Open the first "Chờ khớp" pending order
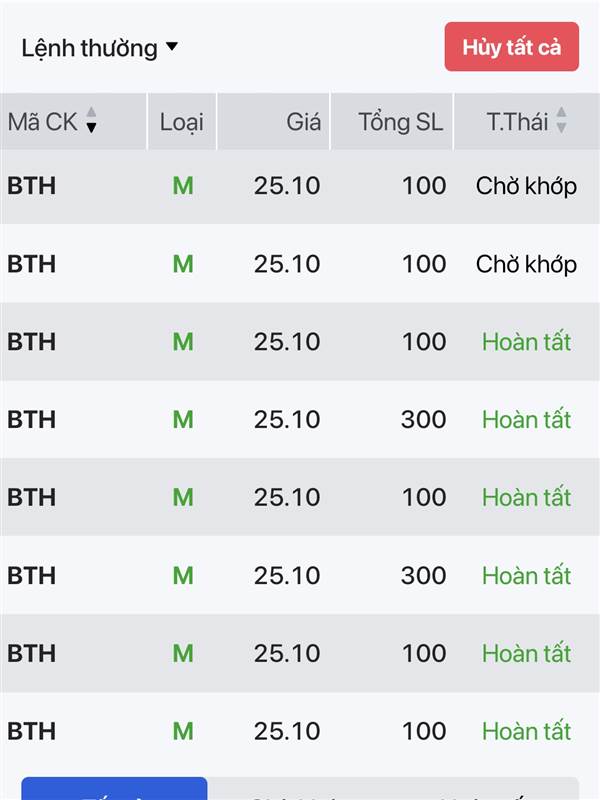 pyautogui.click(x=526, y=186)
